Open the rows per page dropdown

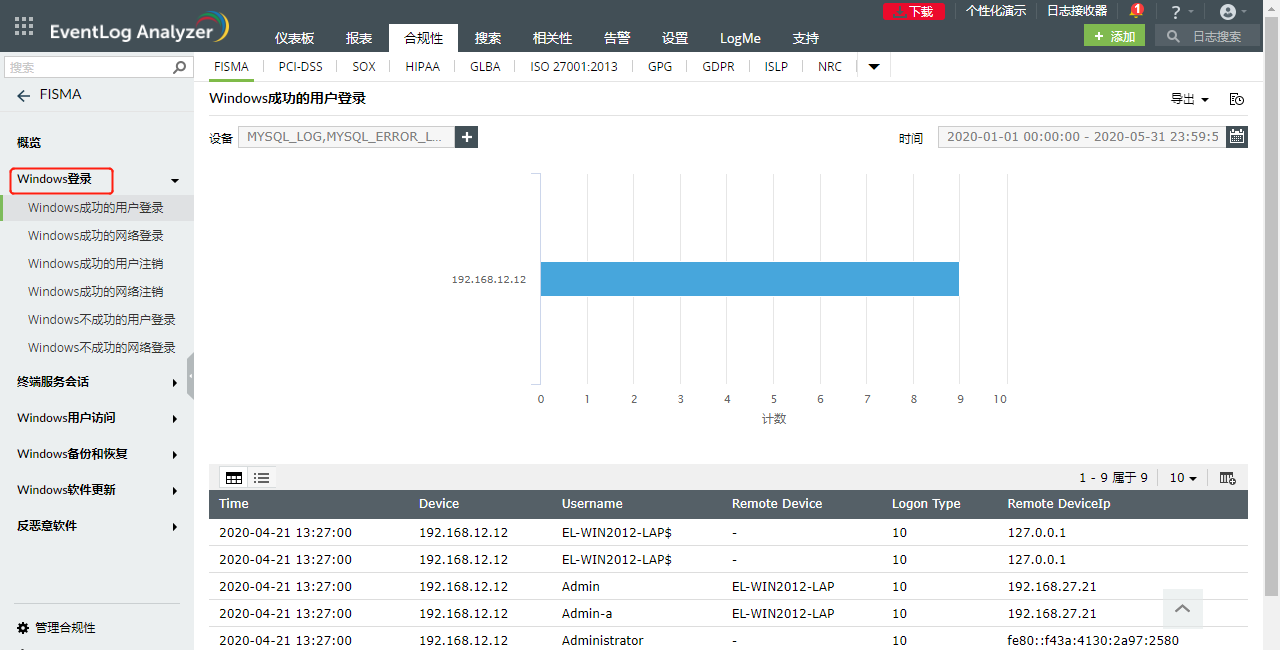(x=1183, y=478)
